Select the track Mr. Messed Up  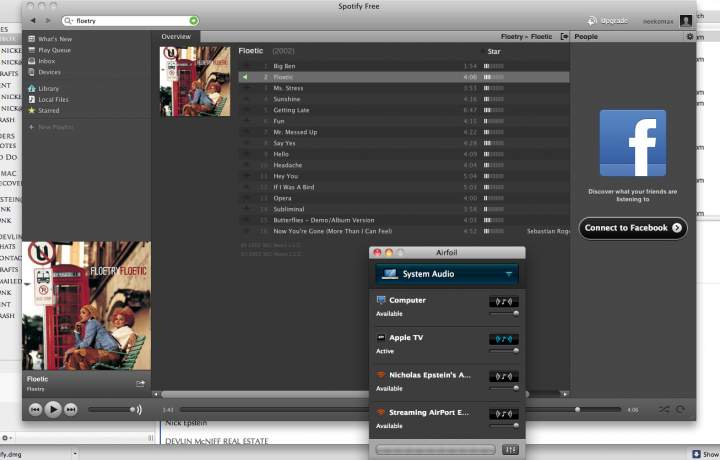404,132
